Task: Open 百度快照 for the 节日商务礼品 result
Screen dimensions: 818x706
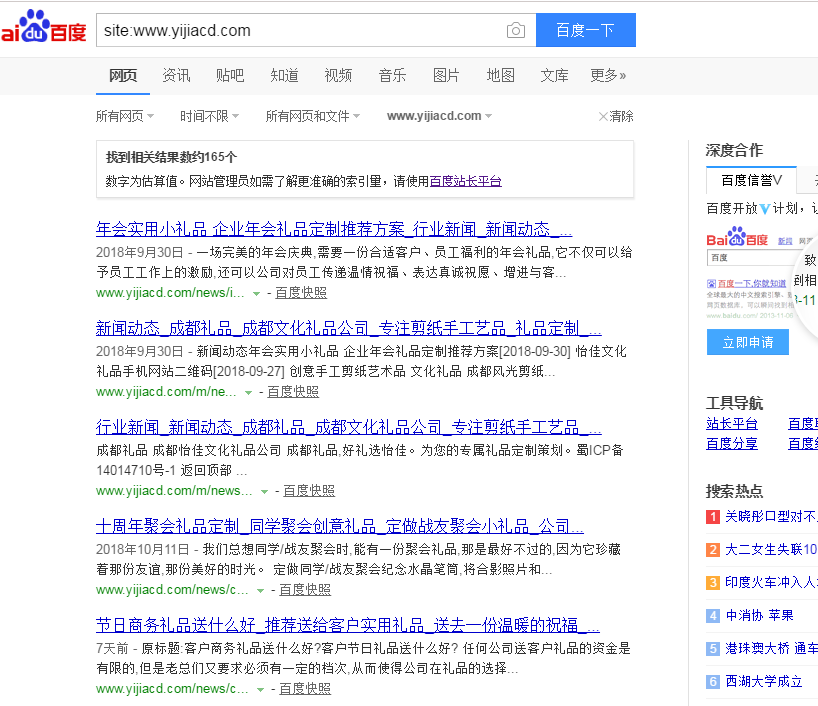Action: pyautogui.click(x=305, y=689)
